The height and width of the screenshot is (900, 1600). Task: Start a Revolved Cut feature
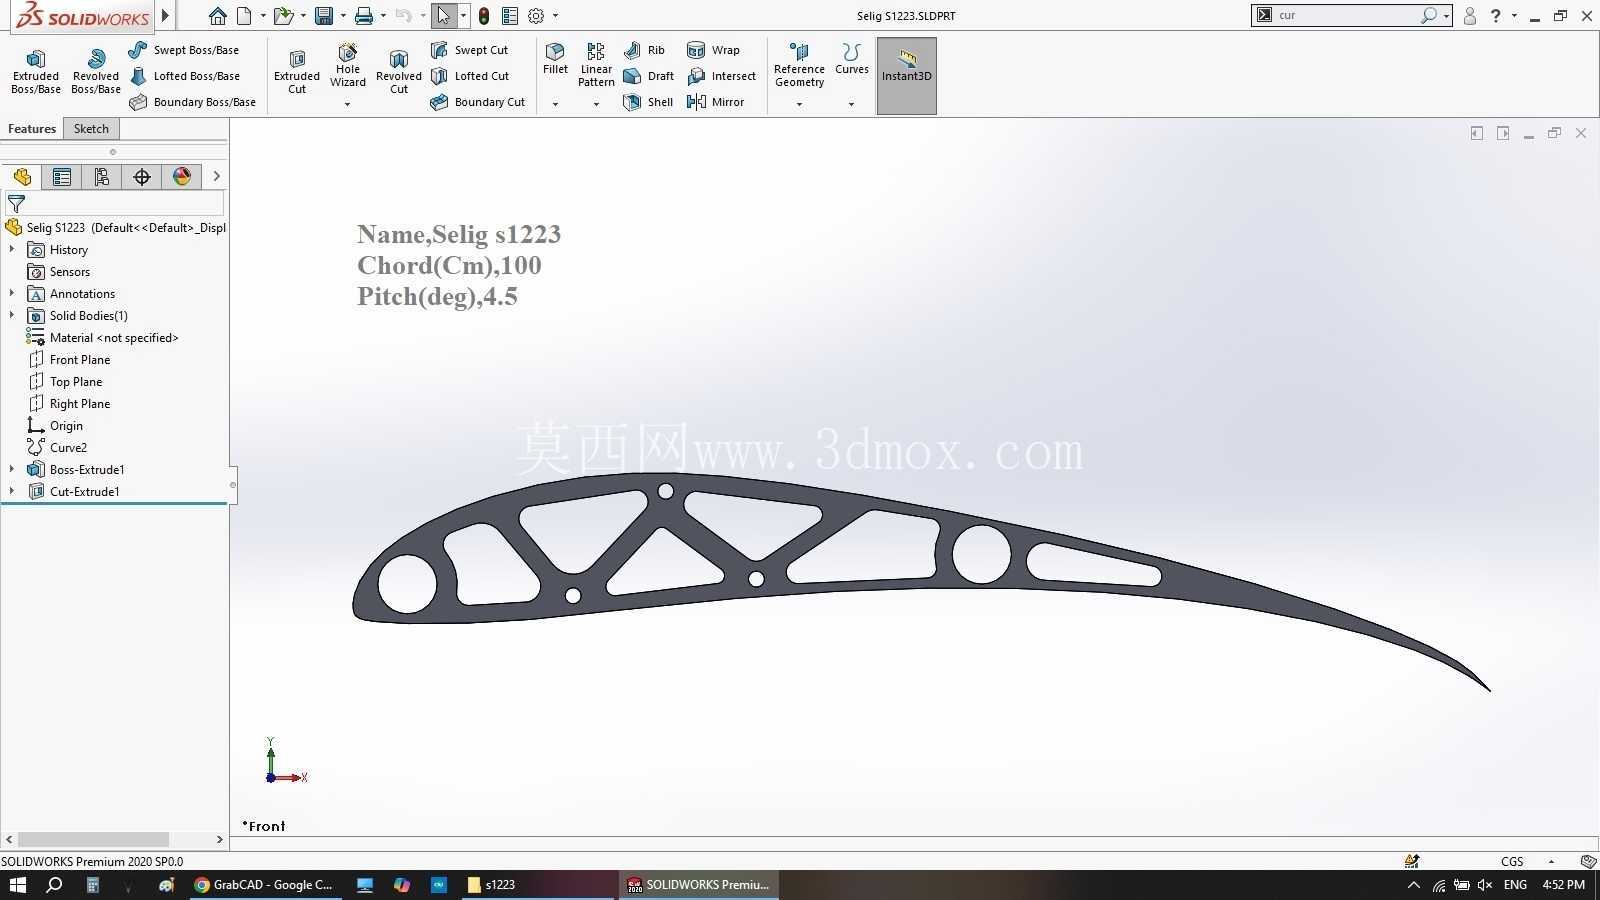point(399,72)
